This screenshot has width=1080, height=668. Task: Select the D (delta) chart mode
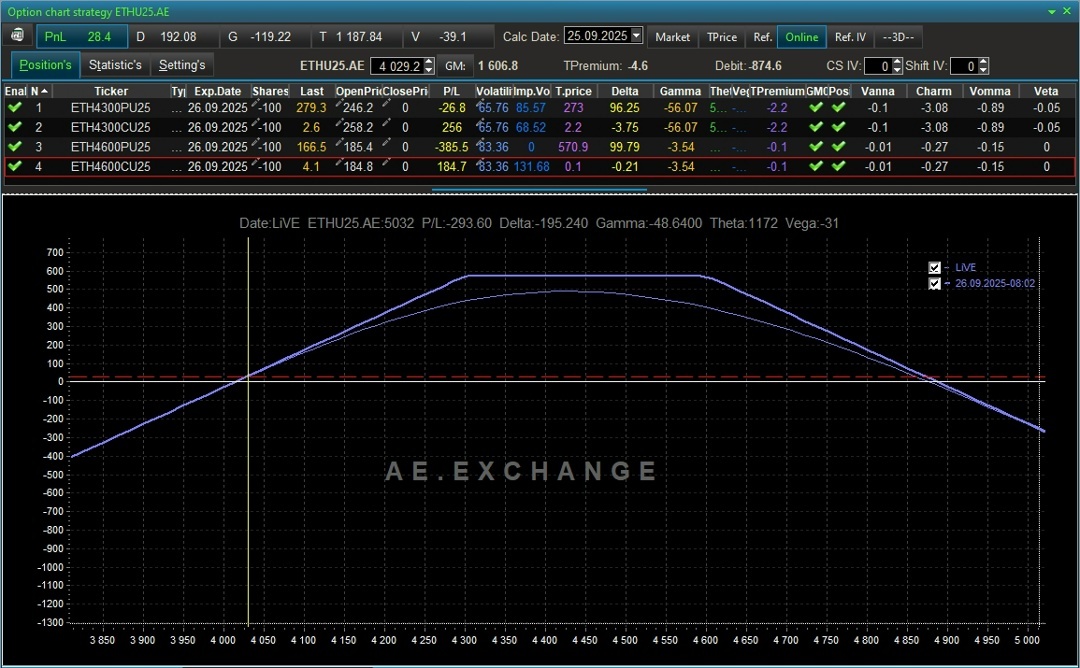(x=174, y=36)
